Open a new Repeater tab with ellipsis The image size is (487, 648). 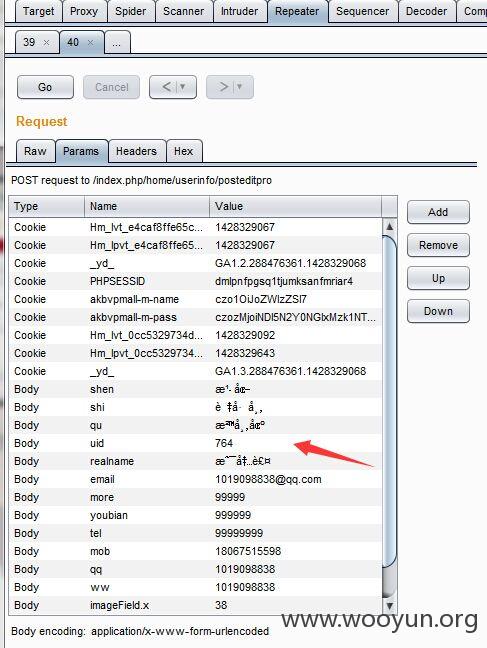coord(117,43)
